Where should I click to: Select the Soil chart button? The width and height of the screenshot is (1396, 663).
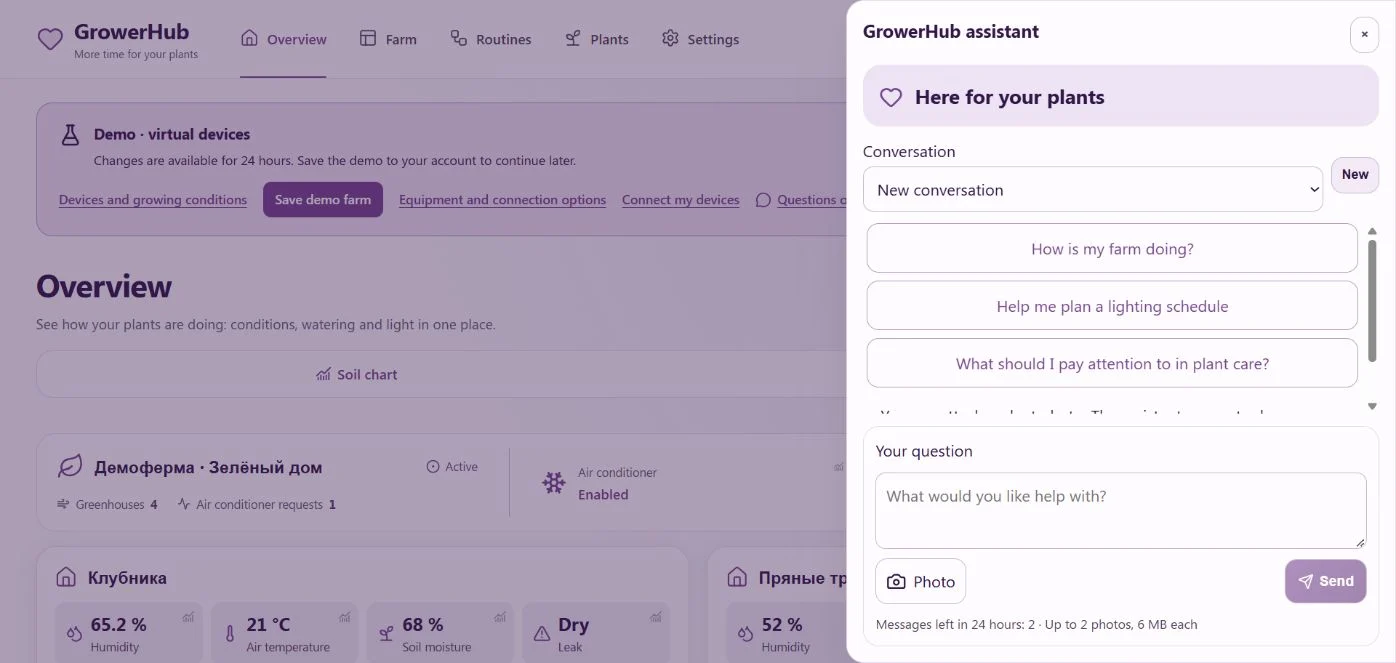pos(357,374)
